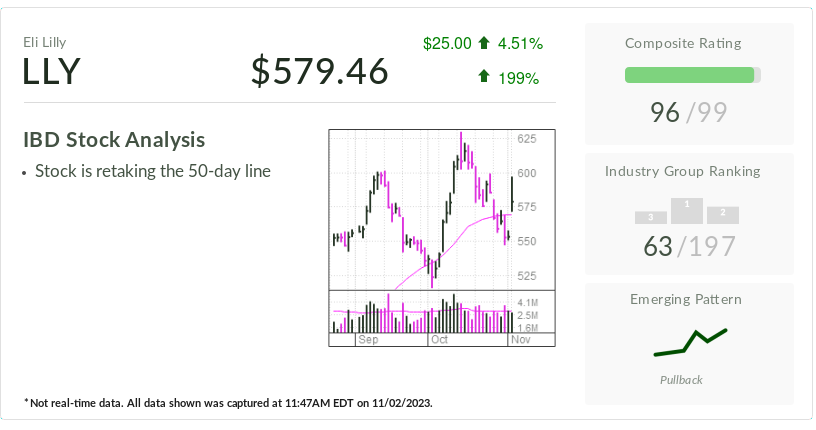Click the LLY ticker symbol

click(51, 72)
